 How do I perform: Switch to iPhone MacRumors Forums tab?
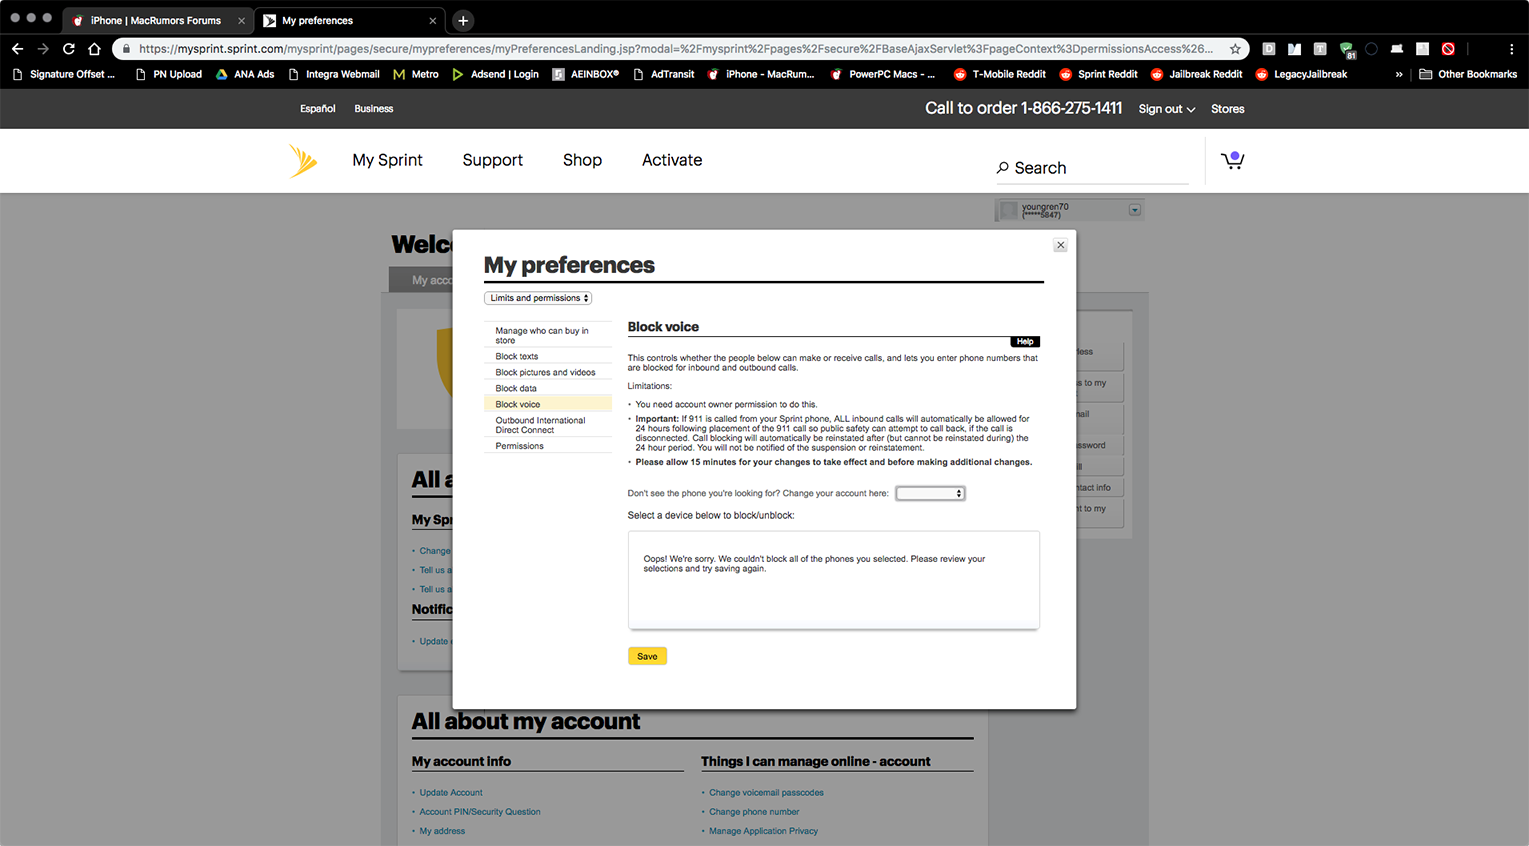coord(156,20)
